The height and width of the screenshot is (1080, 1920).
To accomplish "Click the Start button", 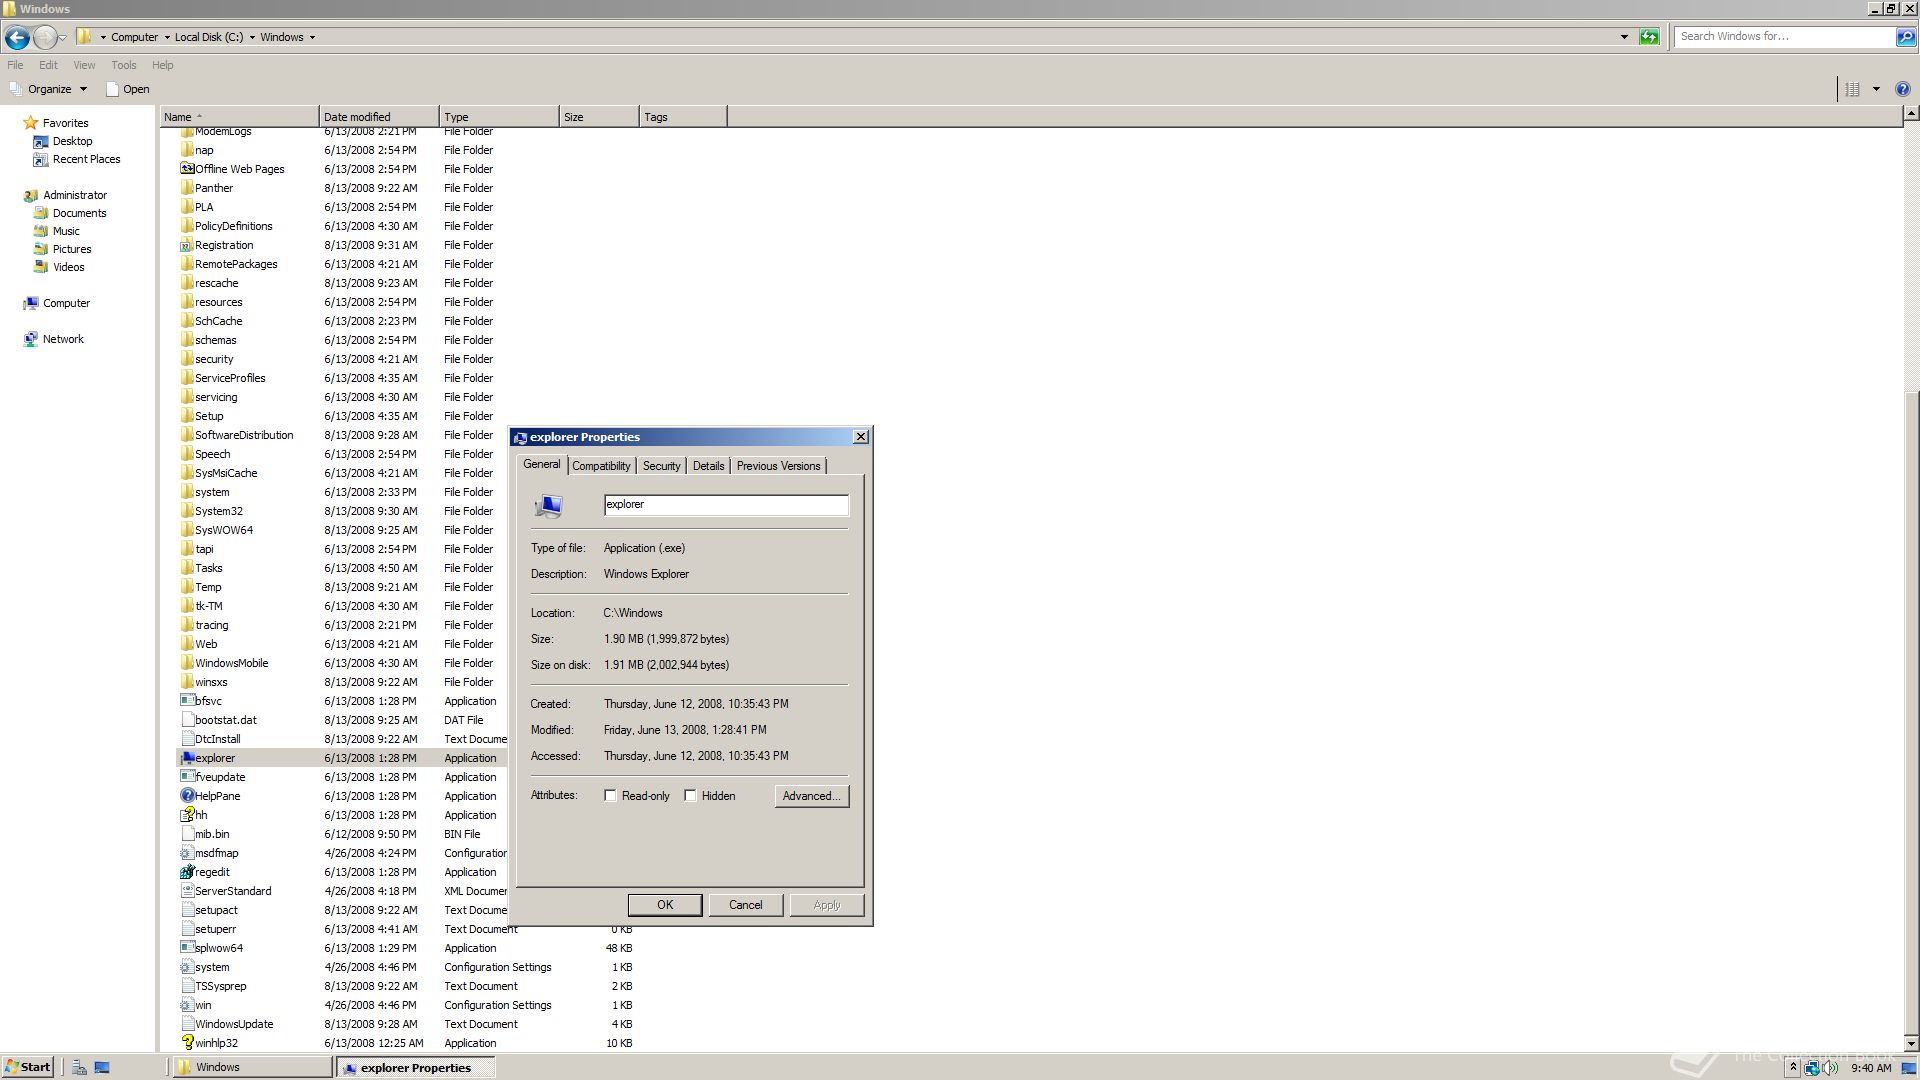I will 28,1067.
